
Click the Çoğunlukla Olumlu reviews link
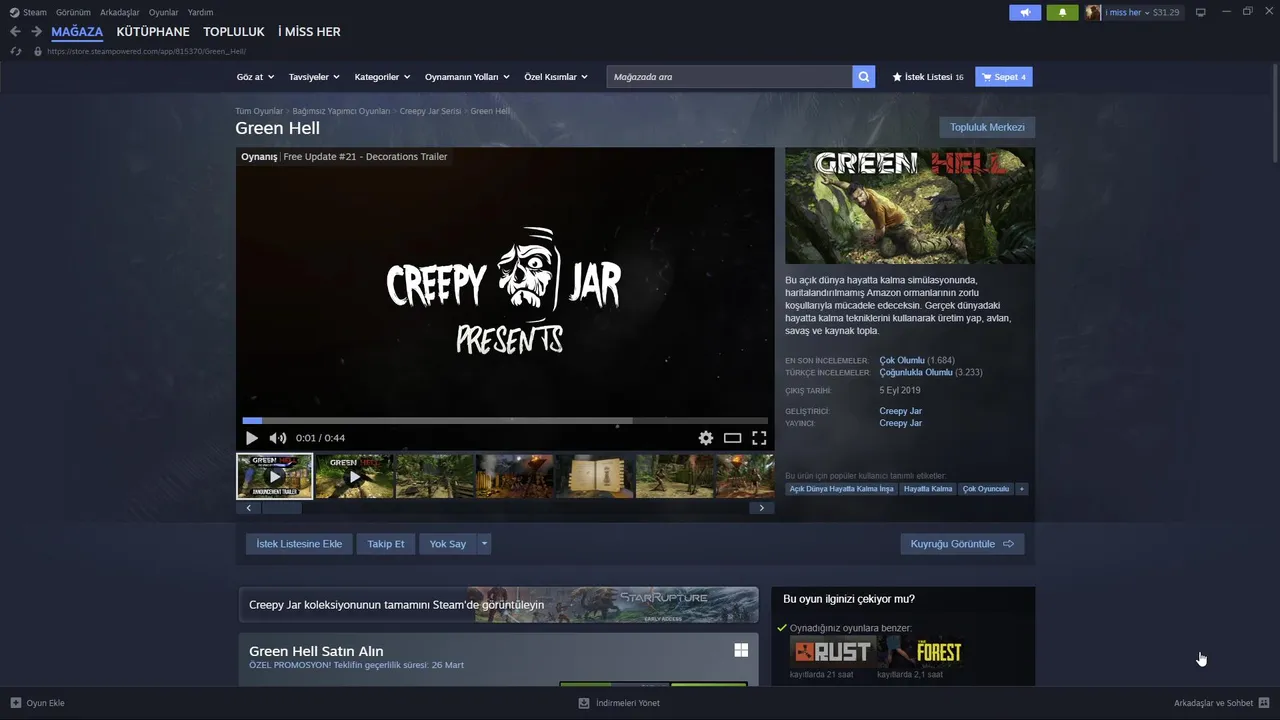(916, 372)
